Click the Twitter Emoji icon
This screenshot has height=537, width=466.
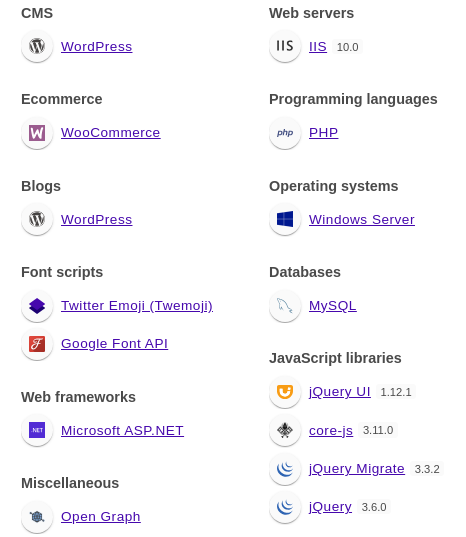37,305
